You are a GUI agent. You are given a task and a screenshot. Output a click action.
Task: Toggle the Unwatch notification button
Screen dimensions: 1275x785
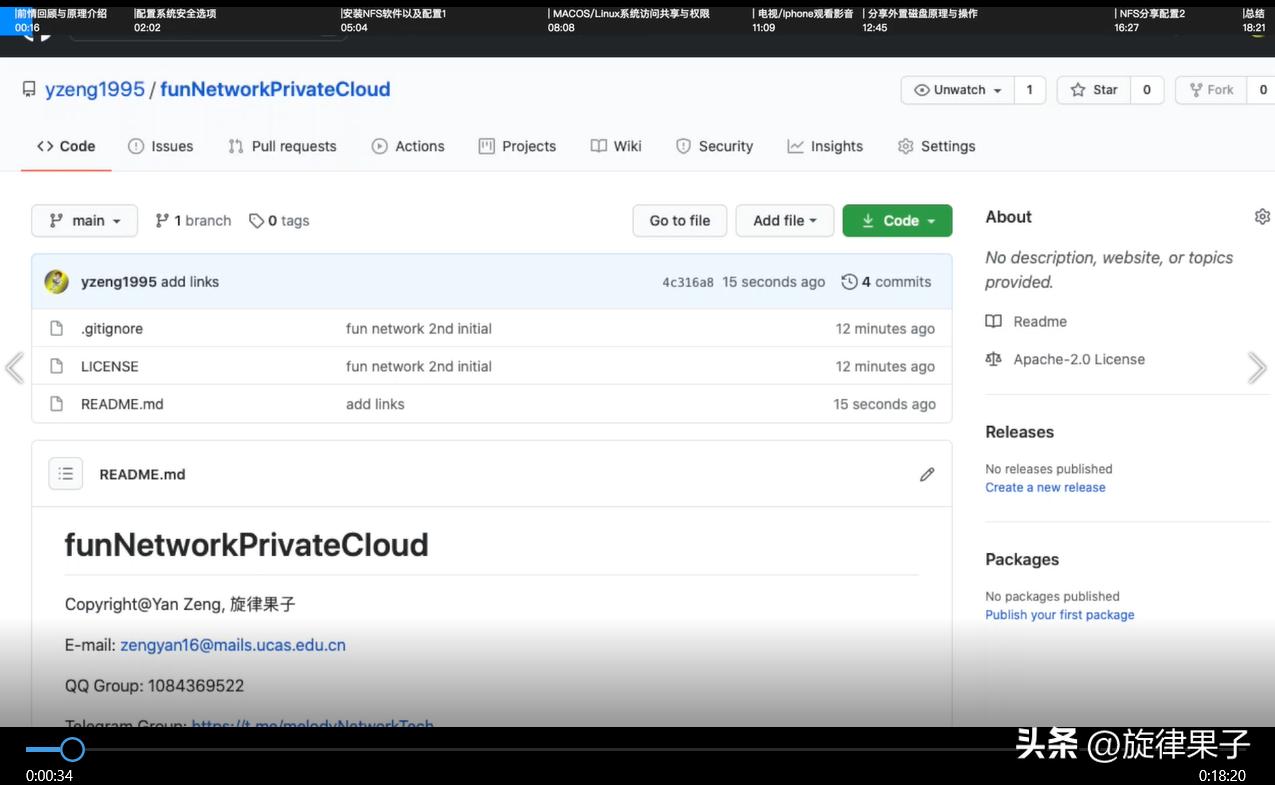coord(958,90)
